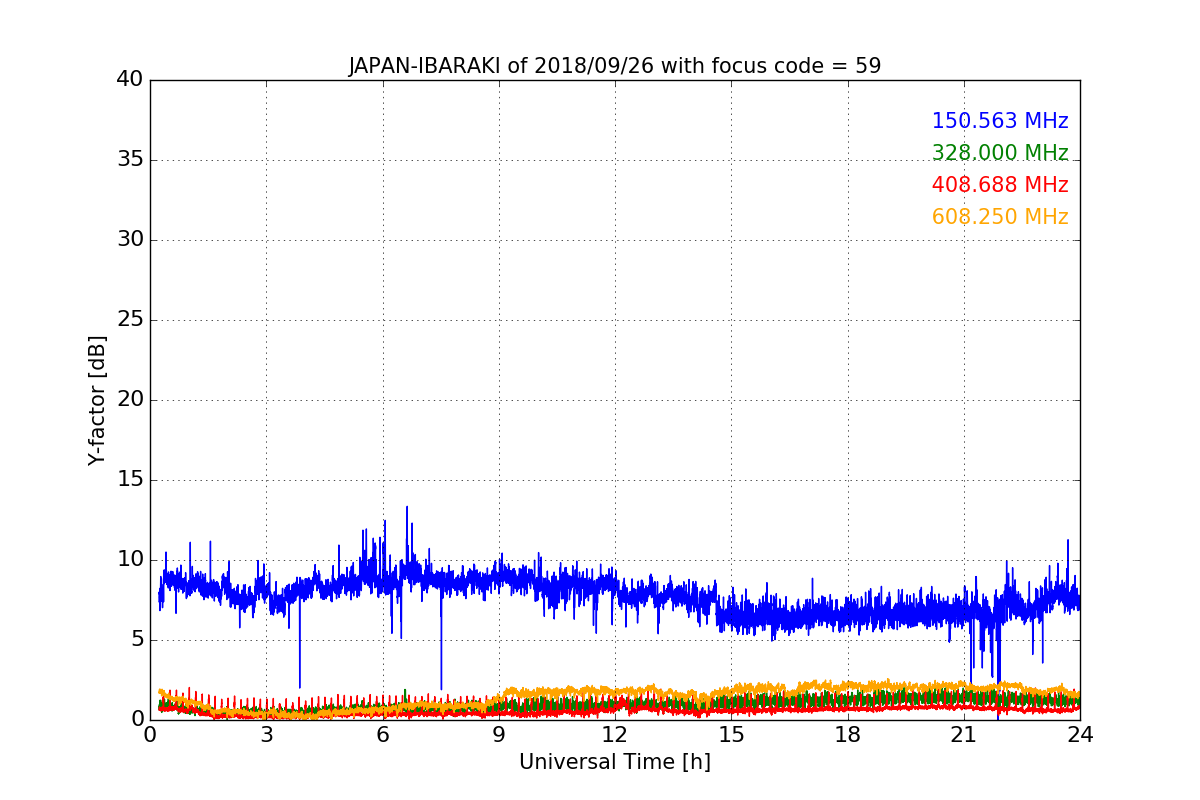The width and height of the screenshot is (1200, 800).
Task: Click x-axis tick label 21
Action: coord(964,735)
